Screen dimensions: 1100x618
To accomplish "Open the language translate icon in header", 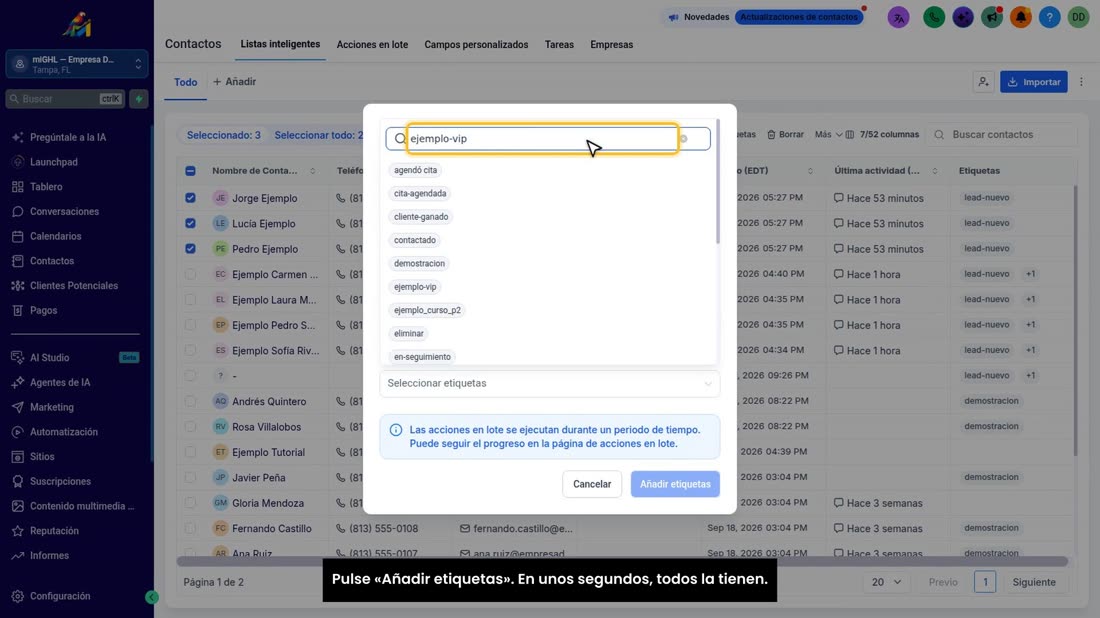I will pos(898,18).
